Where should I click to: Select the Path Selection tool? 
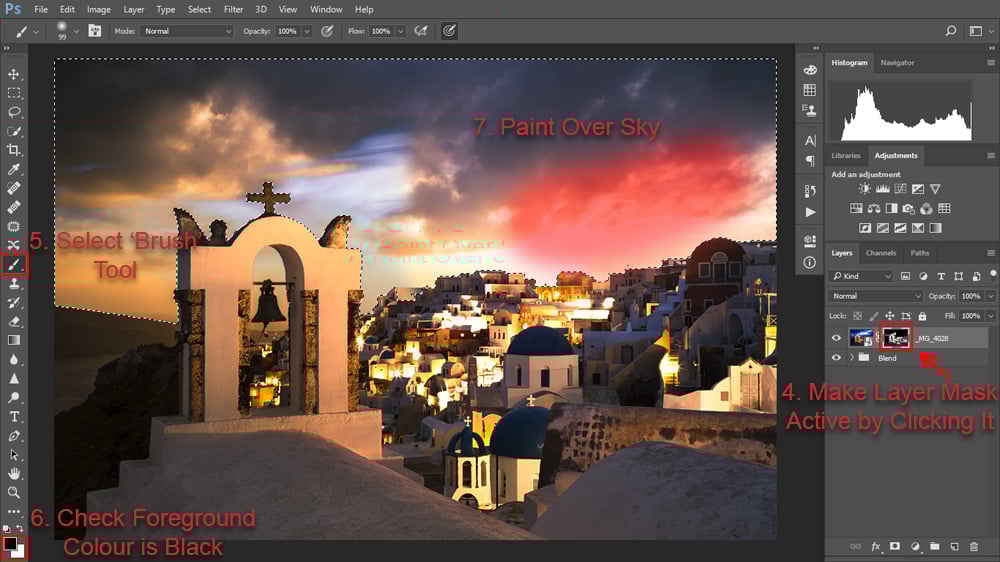(13, 455)
